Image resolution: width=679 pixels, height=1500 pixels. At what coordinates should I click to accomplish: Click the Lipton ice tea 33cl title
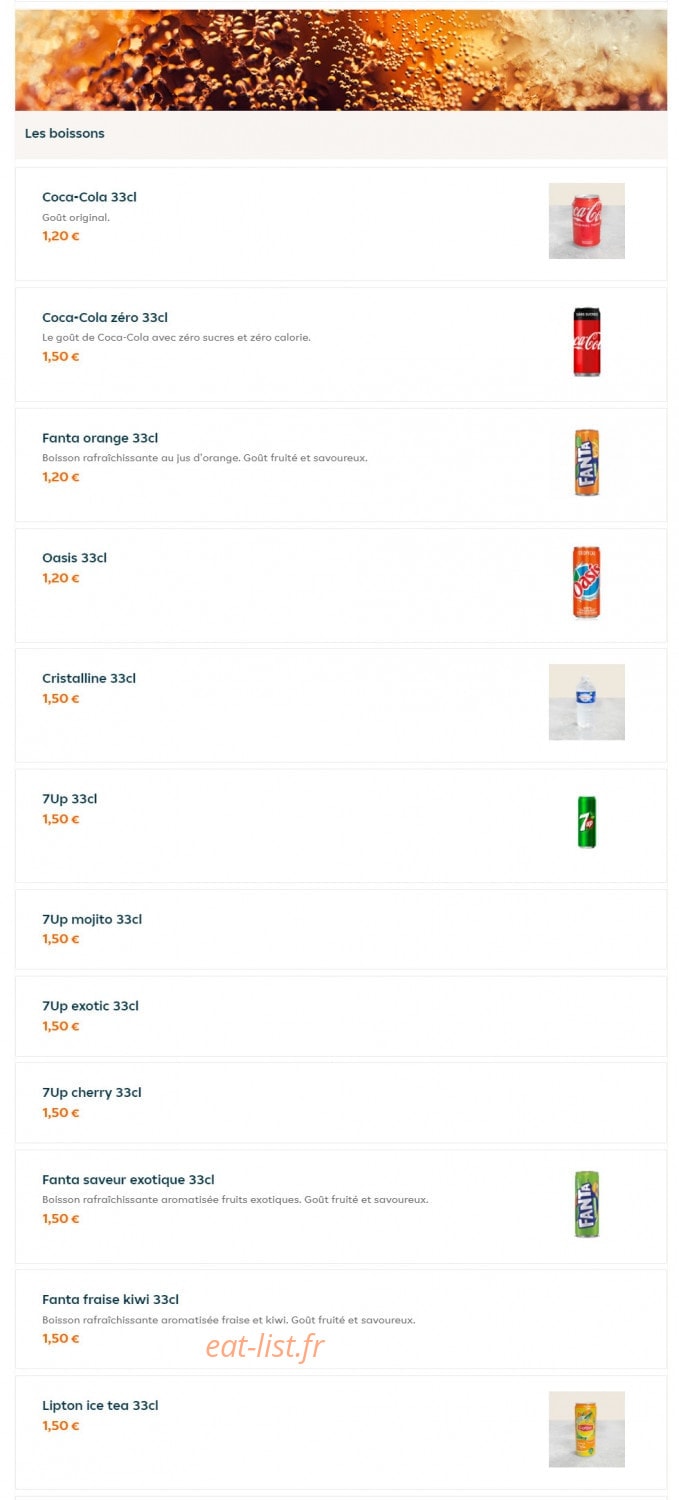coord(100,1405)
